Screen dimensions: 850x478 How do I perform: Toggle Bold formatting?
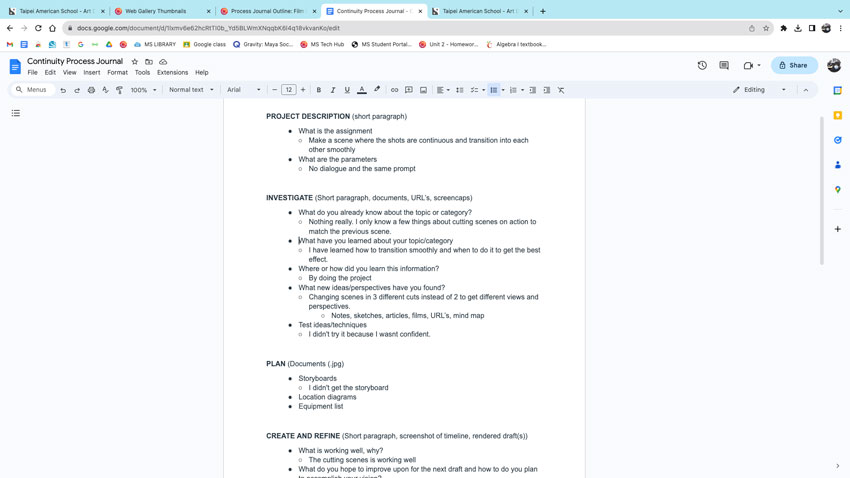tap(319, 90)
